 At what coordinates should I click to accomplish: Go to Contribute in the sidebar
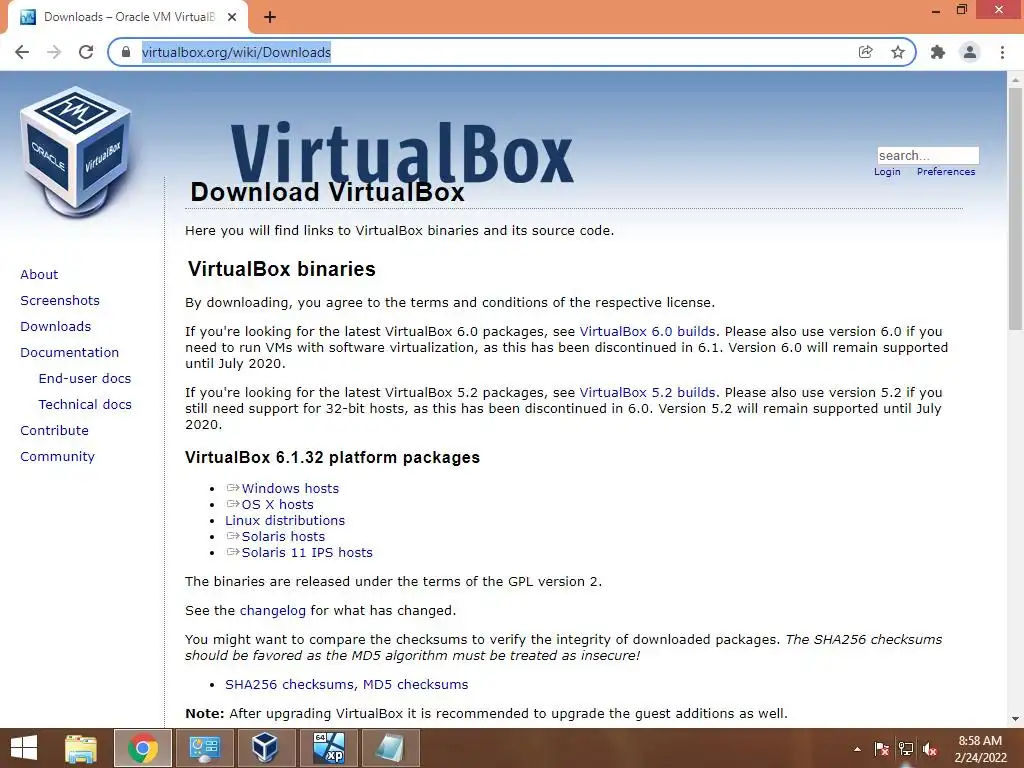54,431
